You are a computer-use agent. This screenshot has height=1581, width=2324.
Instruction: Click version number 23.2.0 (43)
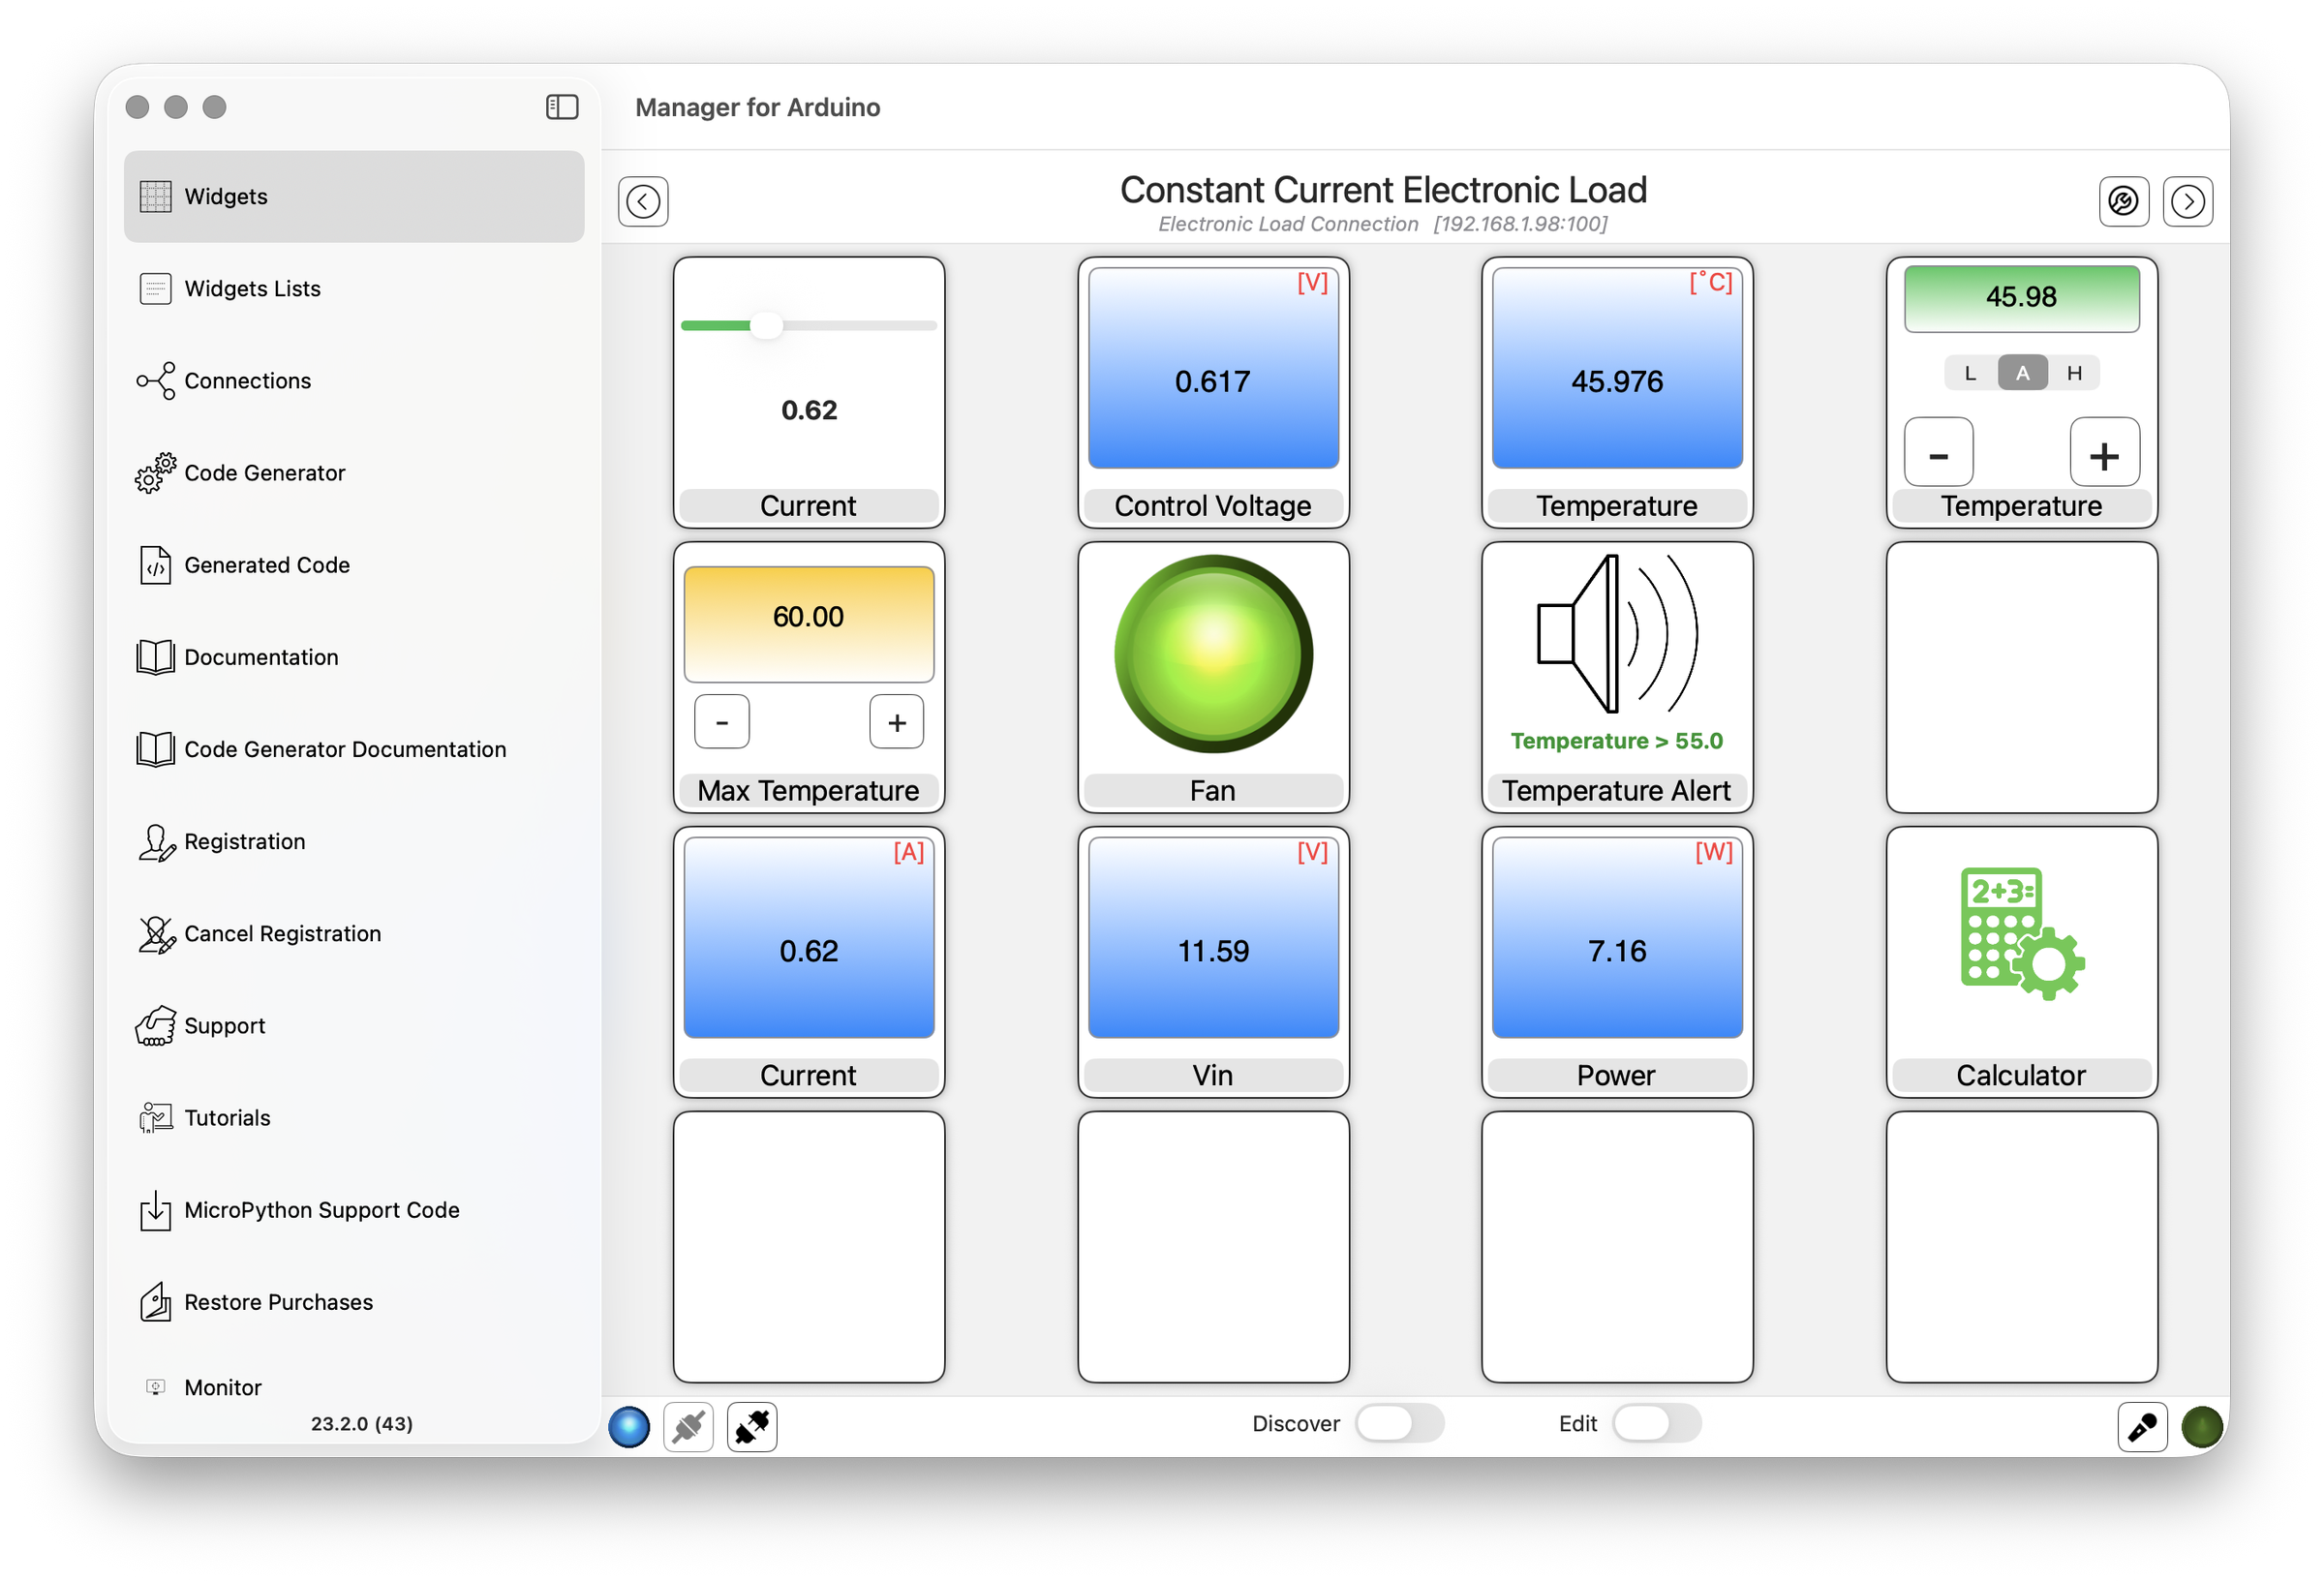click(x=362, y=1423)
